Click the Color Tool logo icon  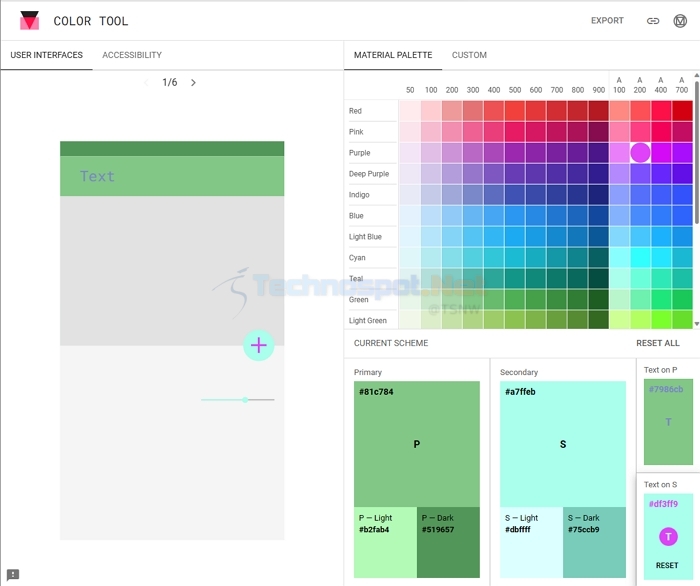(x=29, y=21)
